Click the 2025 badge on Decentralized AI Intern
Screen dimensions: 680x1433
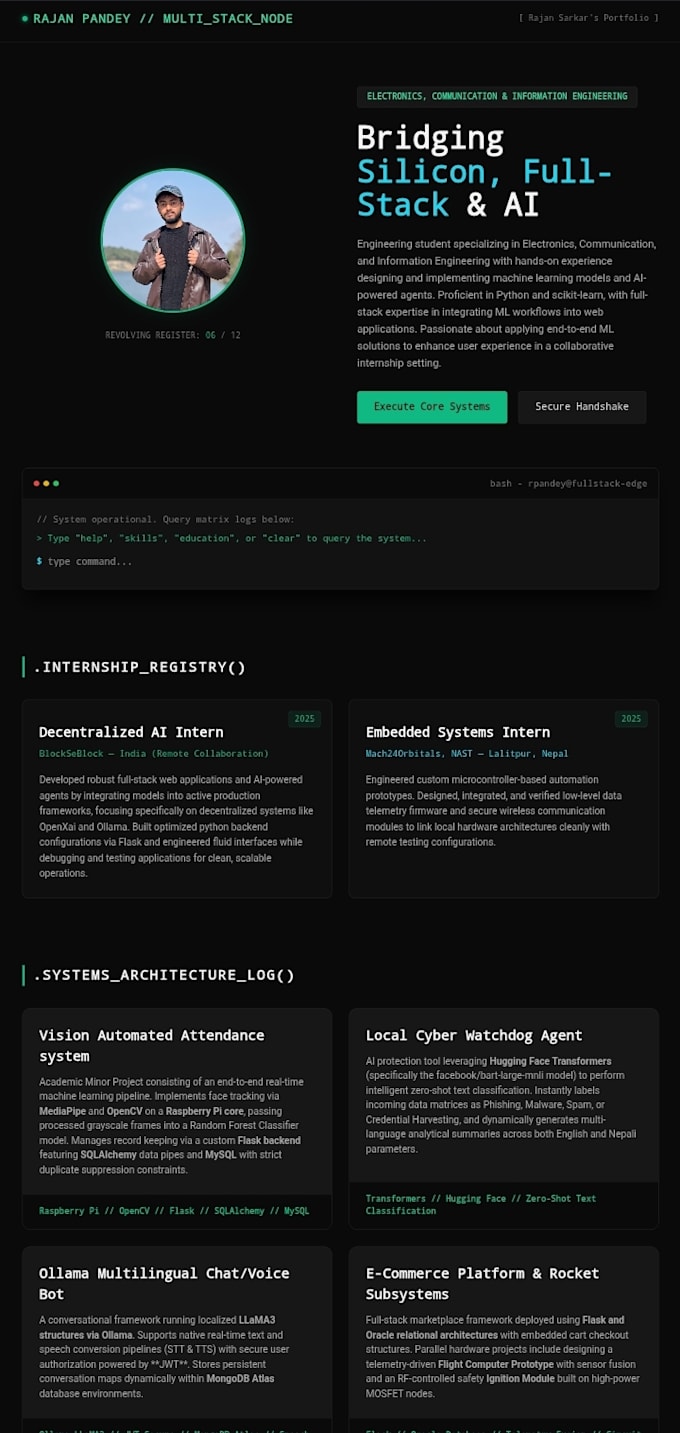(304, 719)
